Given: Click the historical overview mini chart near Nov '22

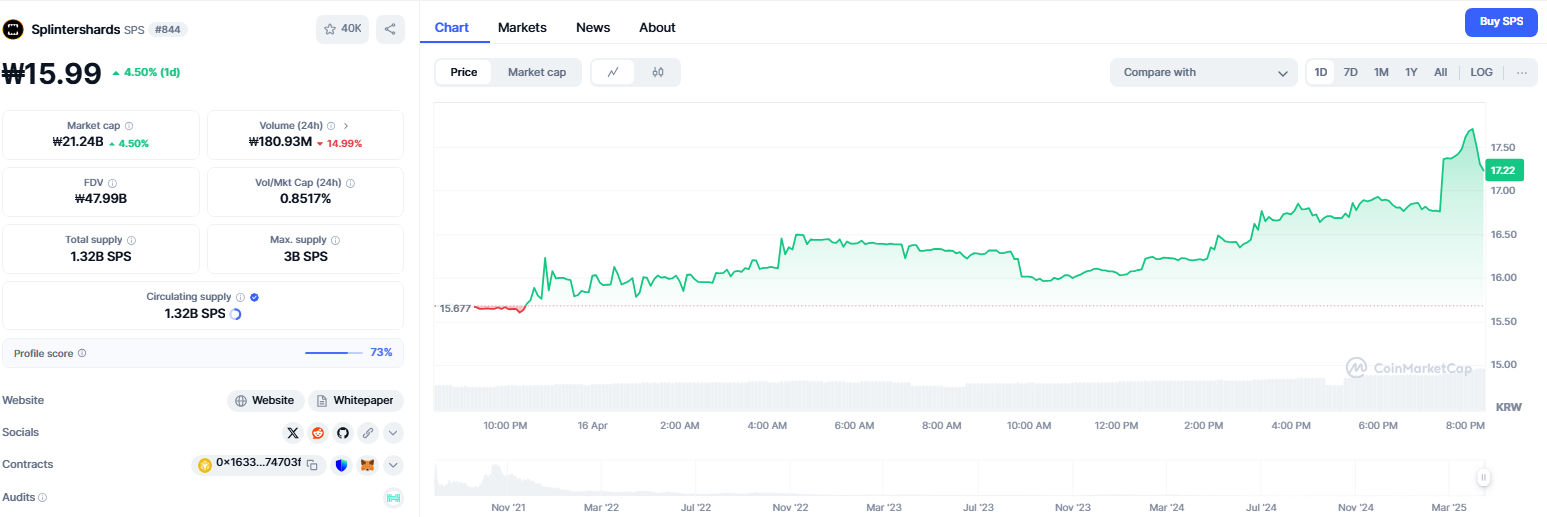Looking at the screenshot, I should pos(790,478).
